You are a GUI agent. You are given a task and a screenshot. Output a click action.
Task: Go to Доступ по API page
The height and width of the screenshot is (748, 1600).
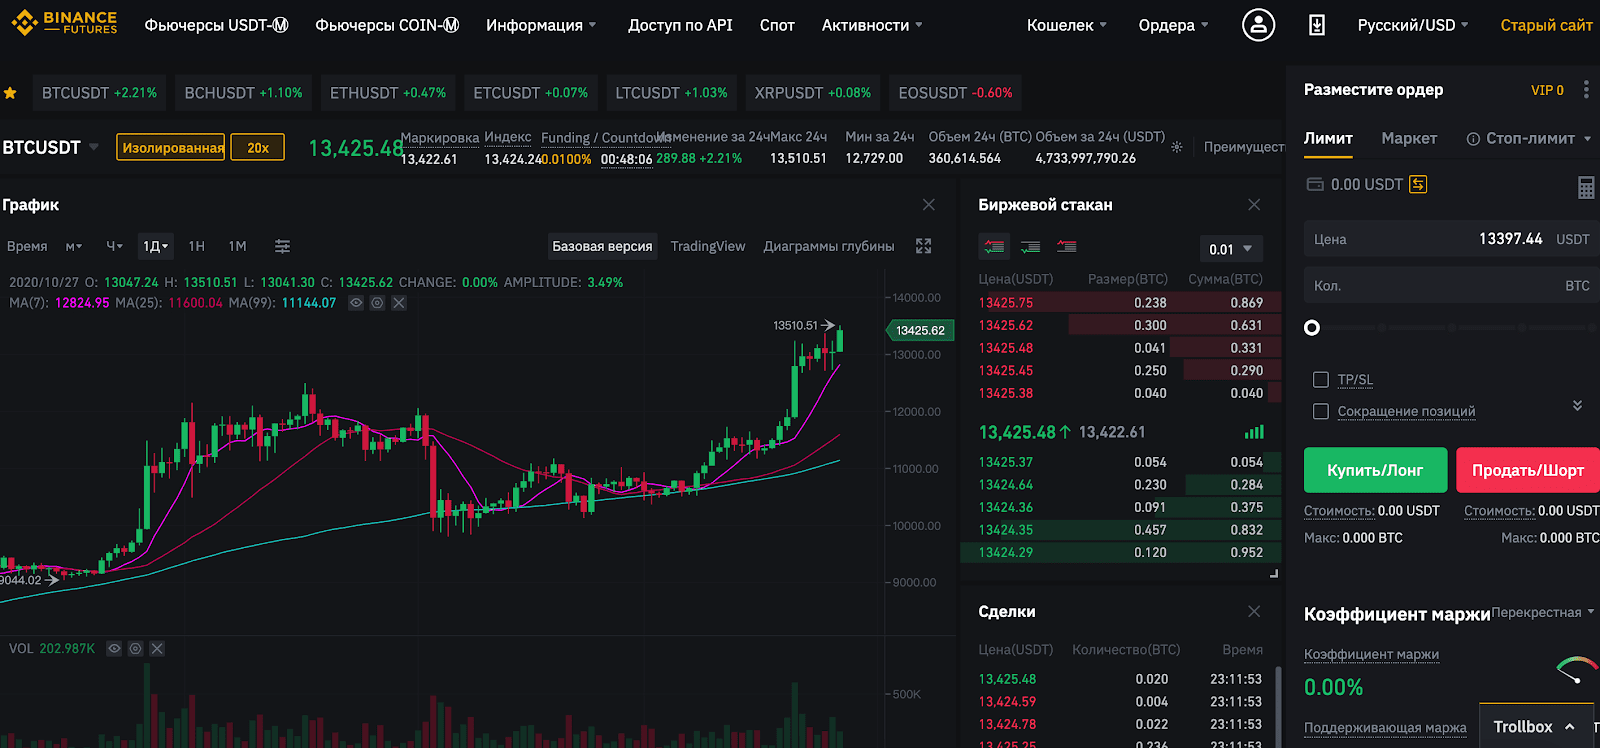[x=680, y=25]
